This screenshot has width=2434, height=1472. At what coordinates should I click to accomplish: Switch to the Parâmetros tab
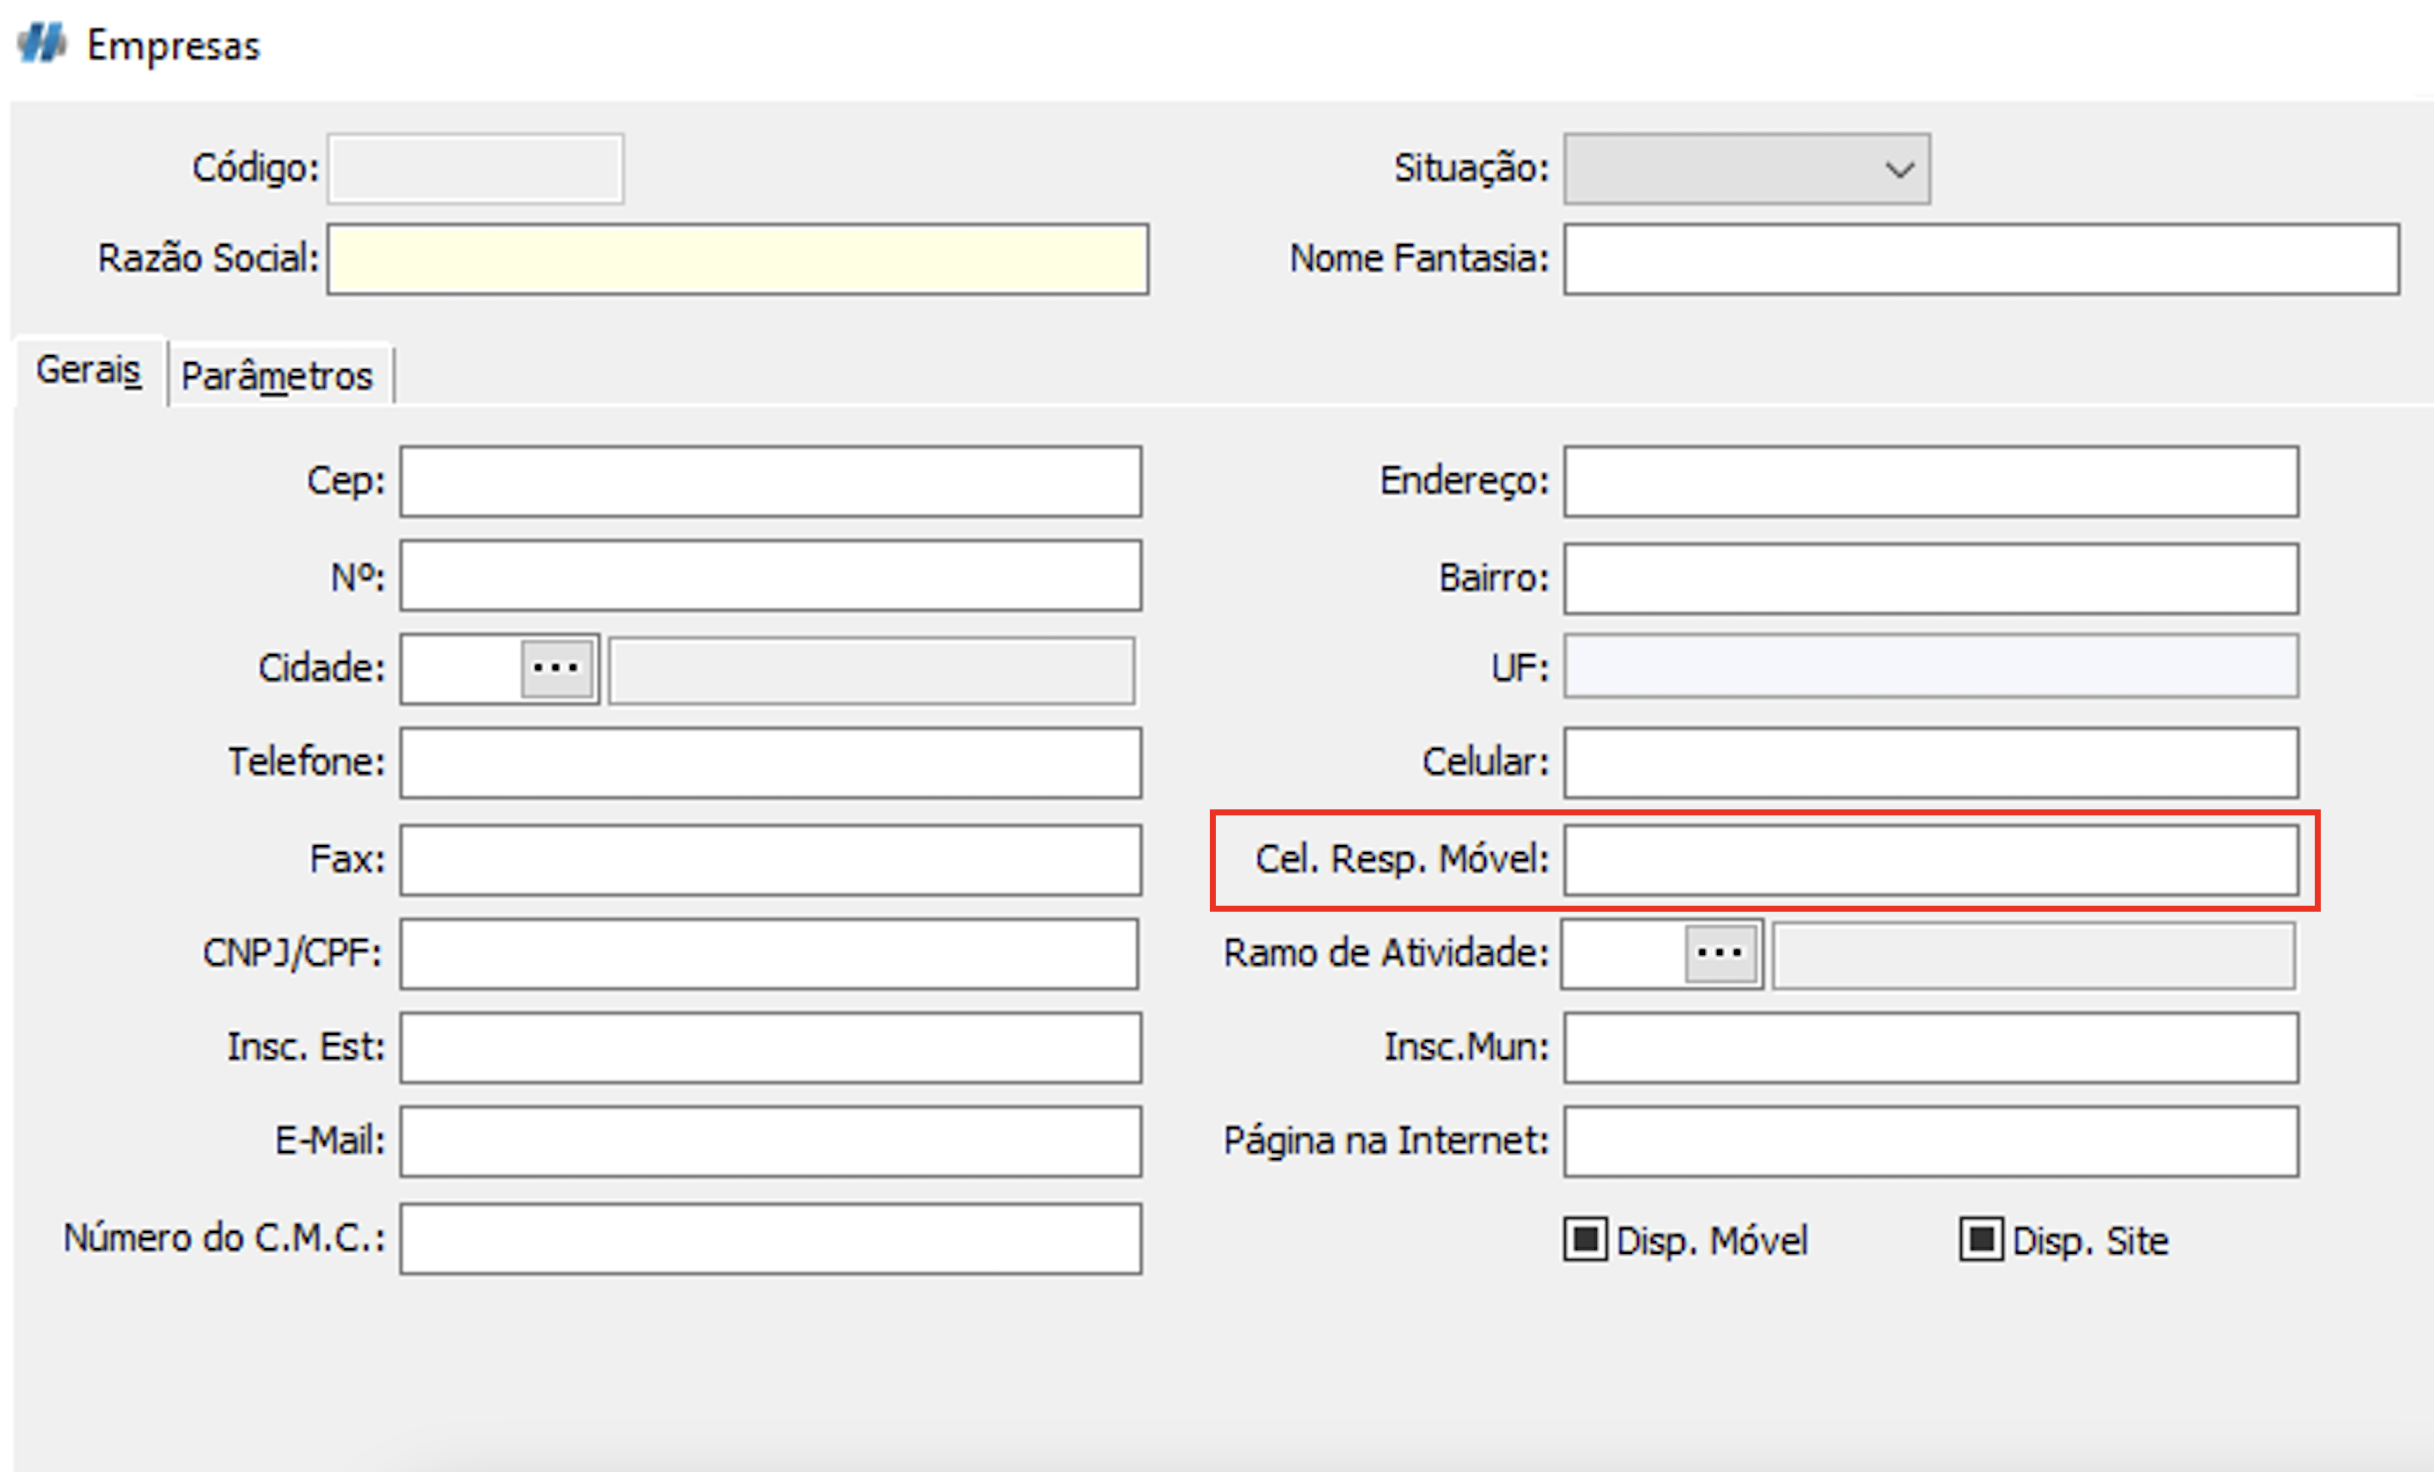[x=277, y=376]
